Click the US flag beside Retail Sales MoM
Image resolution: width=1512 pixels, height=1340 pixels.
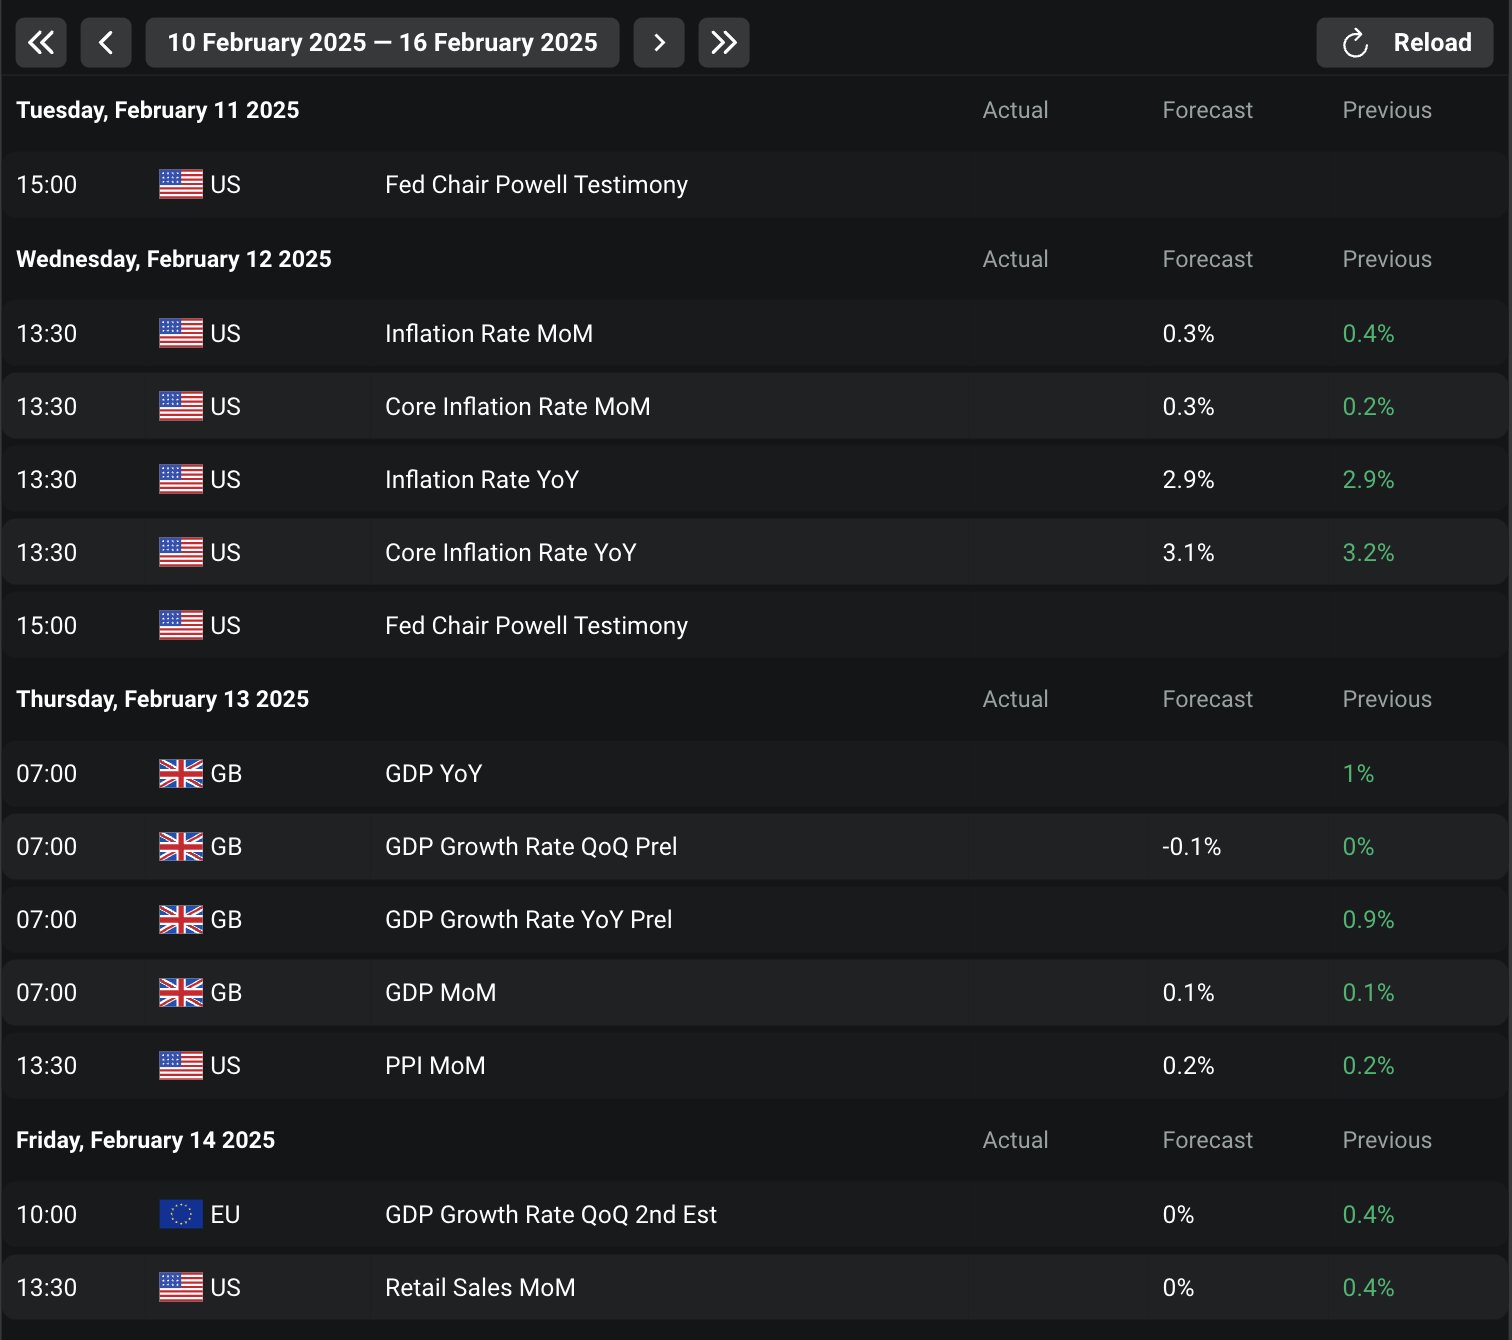[x=181, y=1287]
